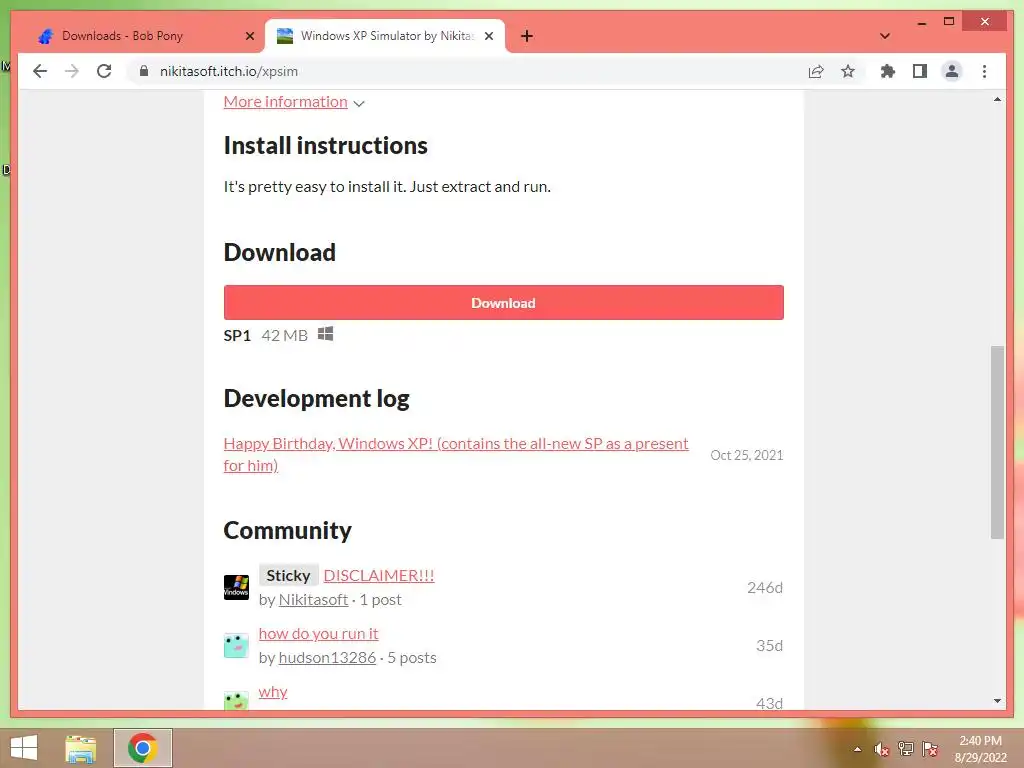Click the taskbar clock showing 2:40 PM
Screen dimensions: 1024x768
click(x=980, y=749)
